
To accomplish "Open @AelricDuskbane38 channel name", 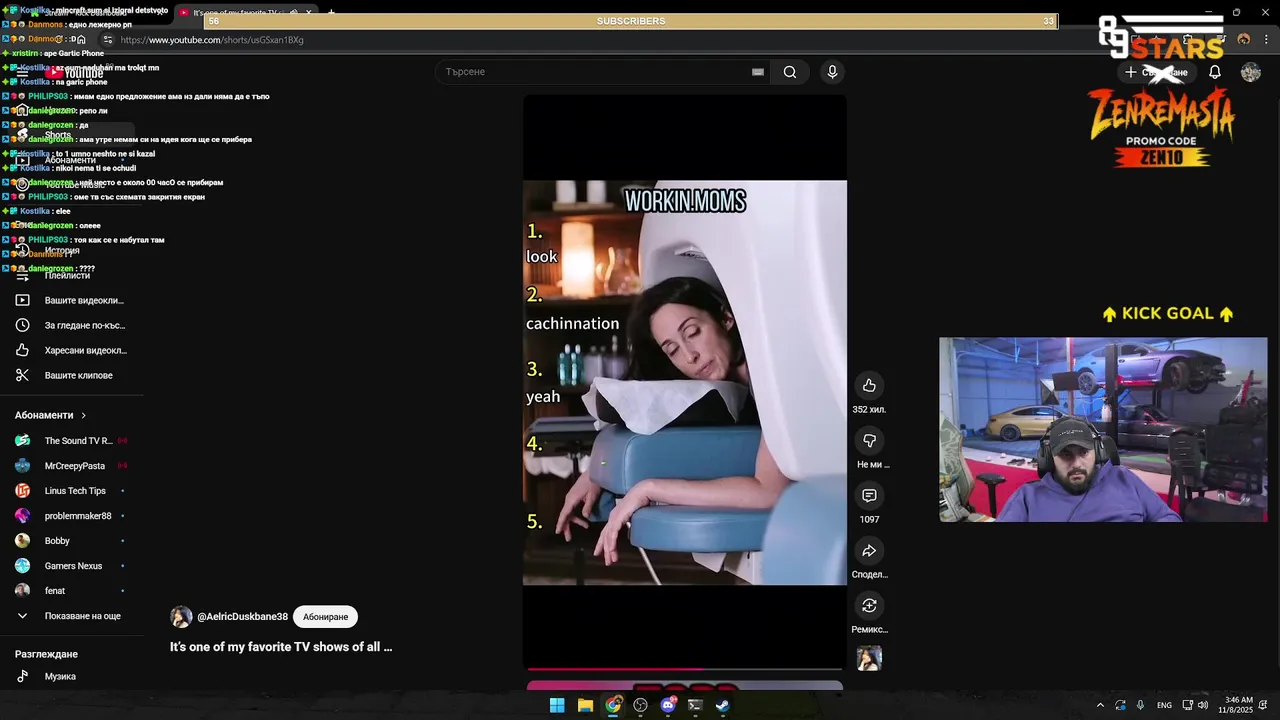I will (243, 617).
